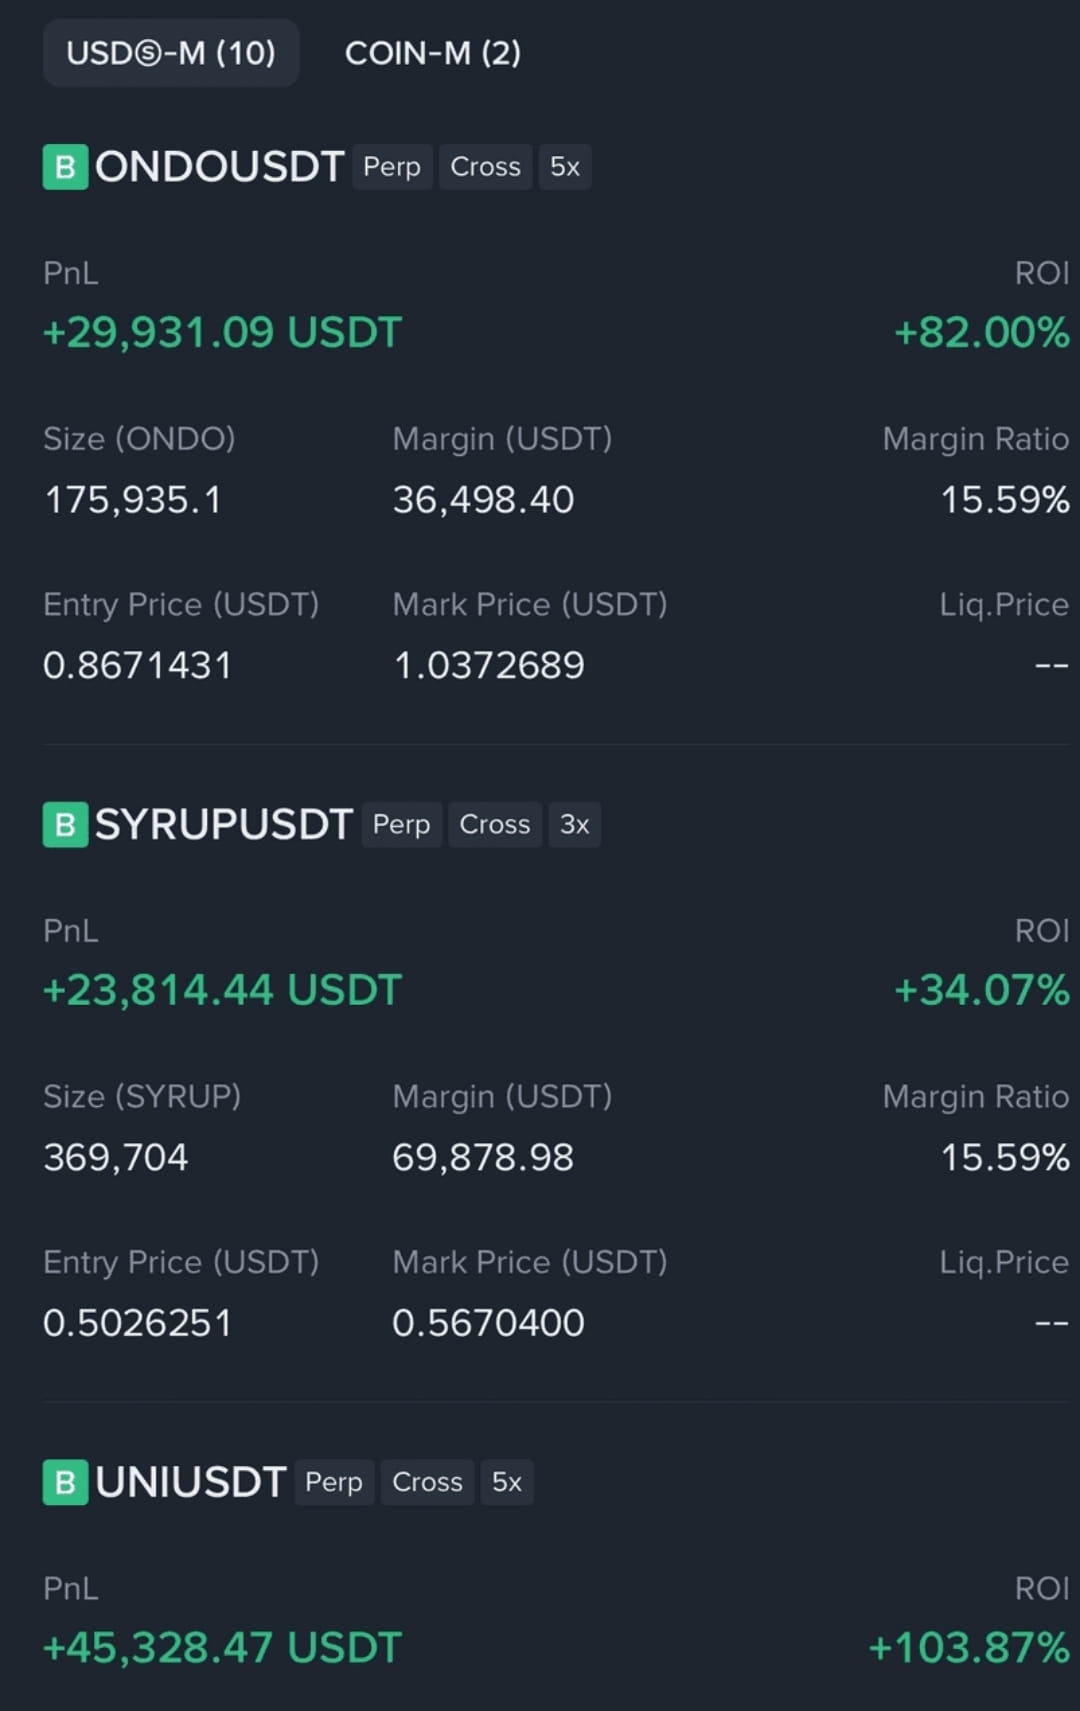1080x1711 pixels.
Task: Tap the +103.87% ROI on UNIUSDT
Action: 969,1648
